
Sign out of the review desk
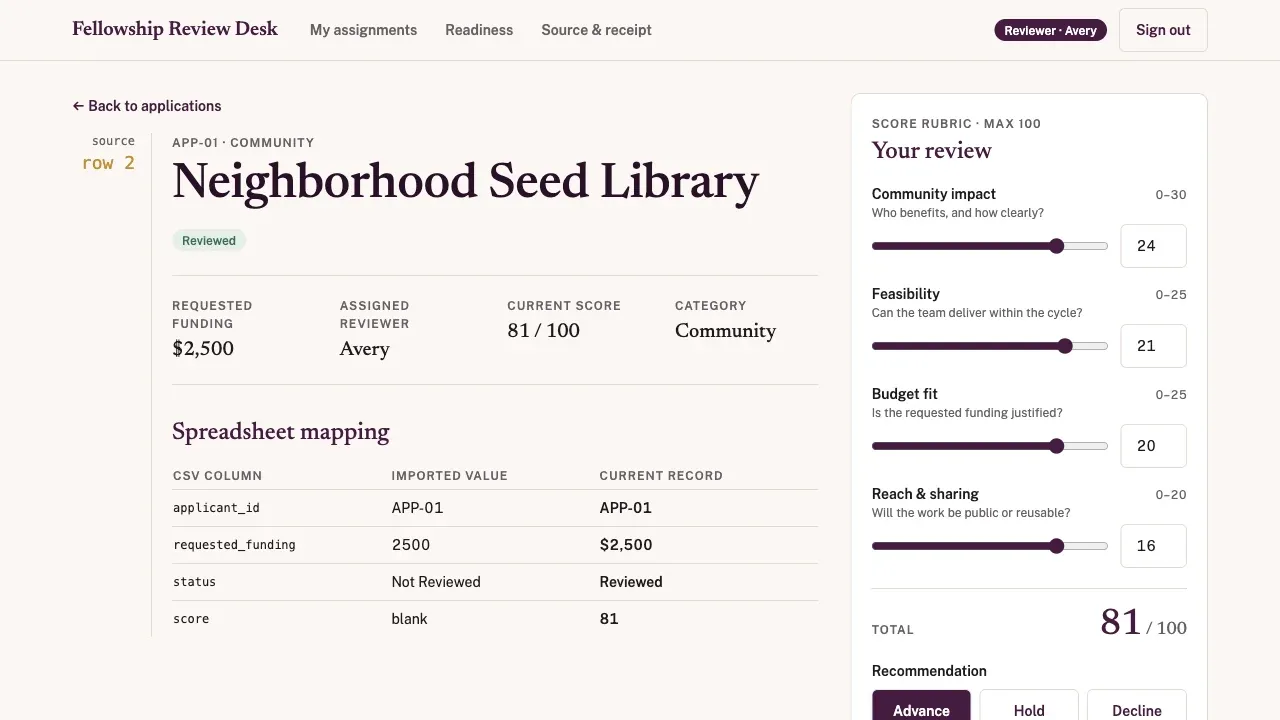pos(1163,30)
